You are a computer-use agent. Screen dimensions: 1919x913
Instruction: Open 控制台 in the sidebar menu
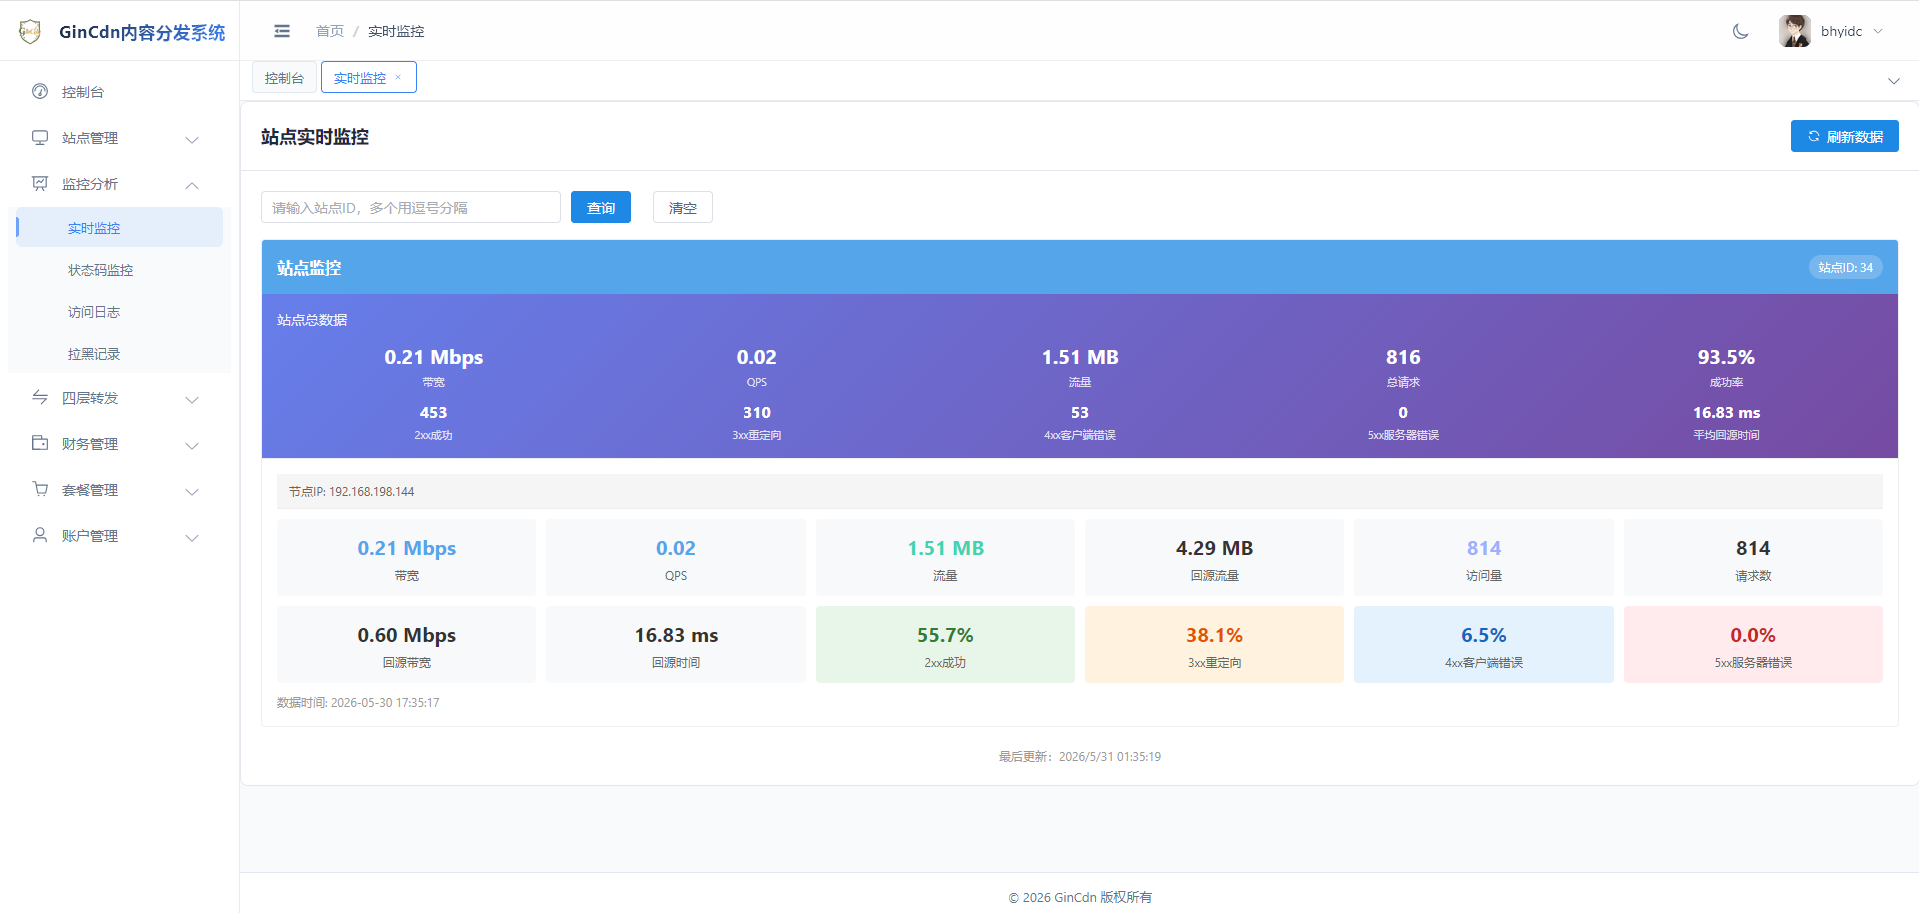click(119, 92)
